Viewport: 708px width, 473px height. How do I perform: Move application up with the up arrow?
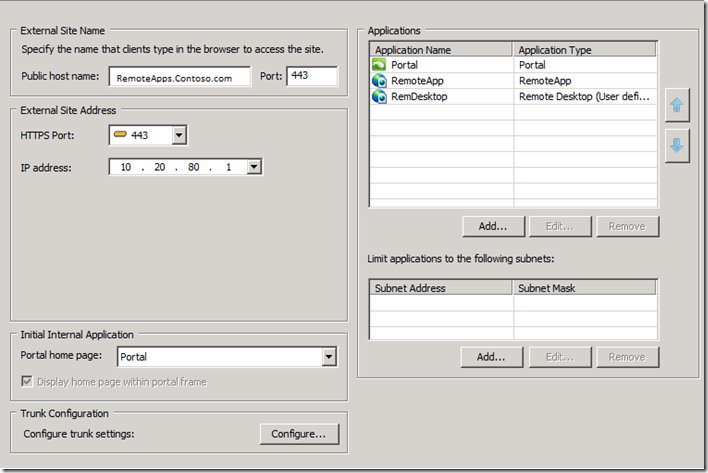click(677, 105)
